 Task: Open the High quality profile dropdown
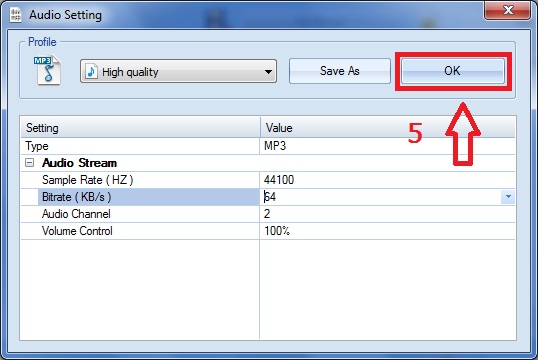[x=178, y=71]
